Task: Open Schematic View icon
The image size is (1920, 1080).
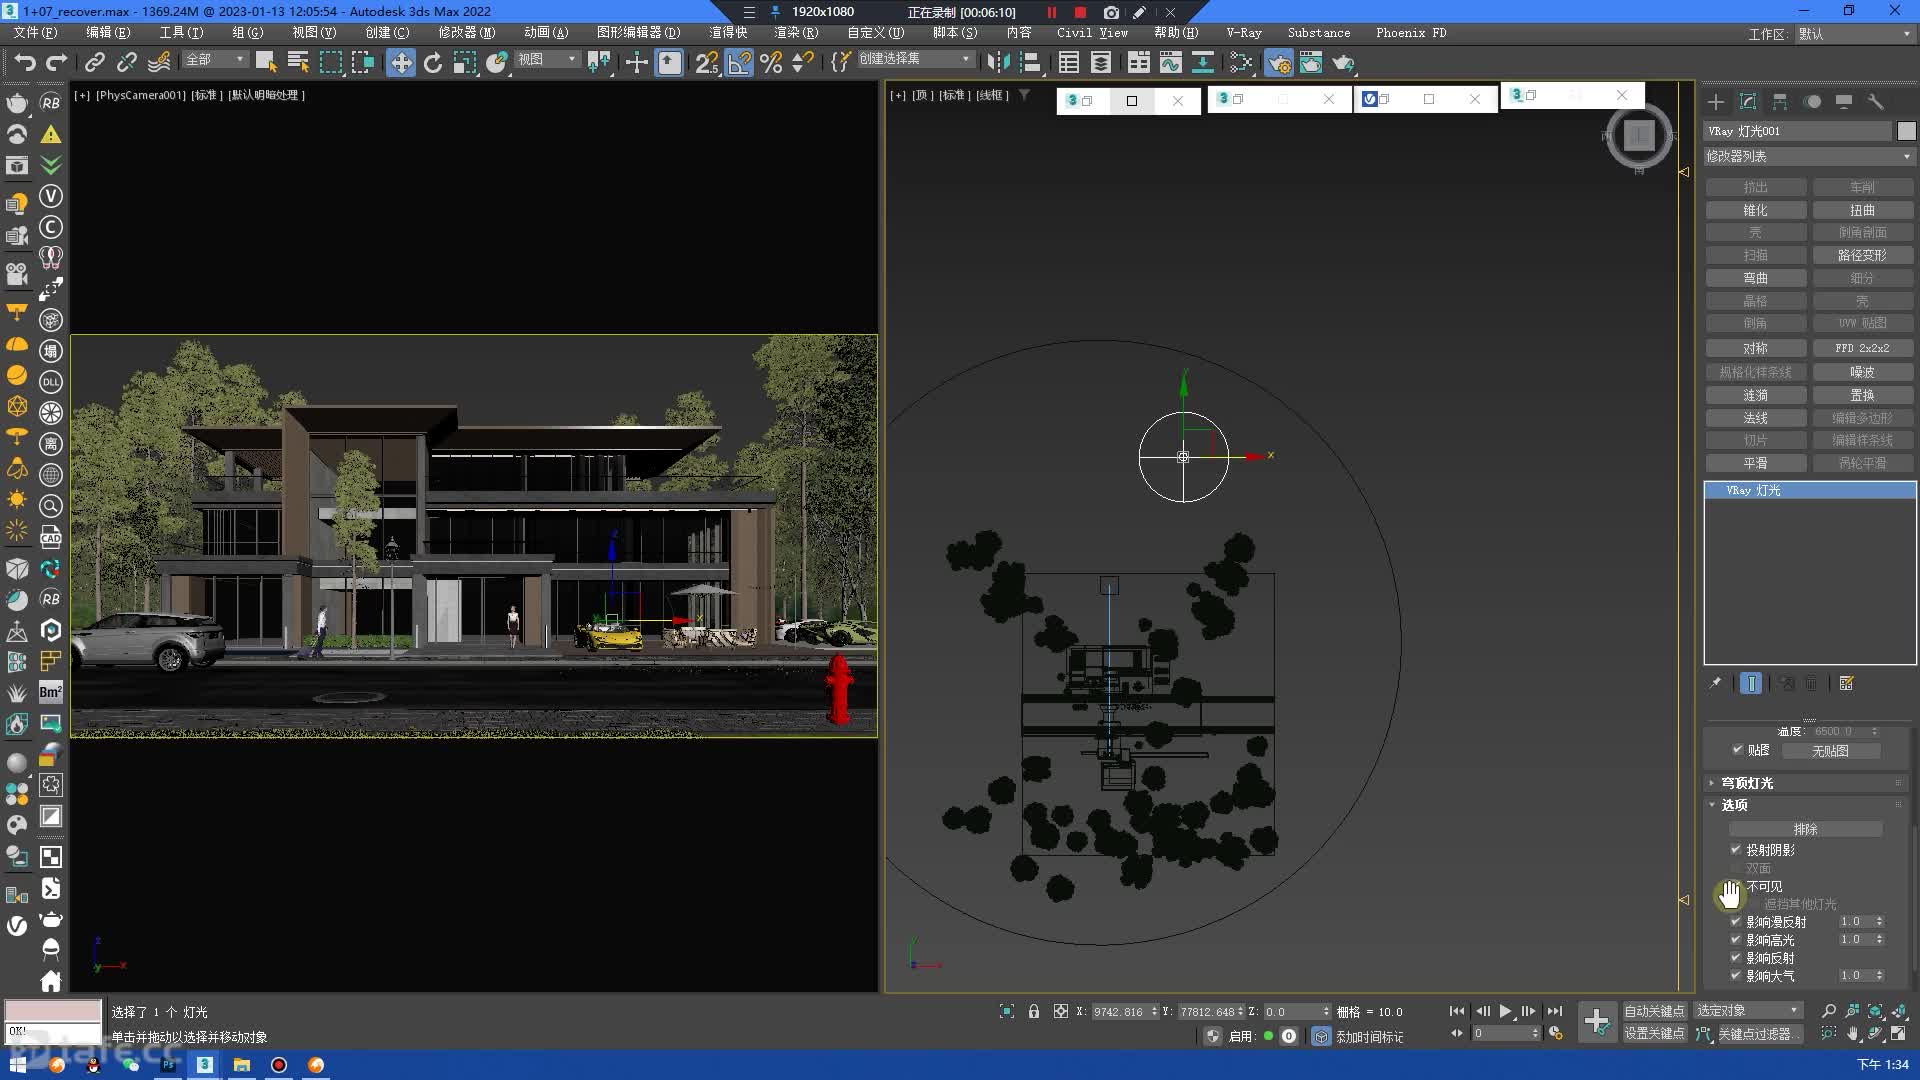Action: click(x=1203, y=62)
